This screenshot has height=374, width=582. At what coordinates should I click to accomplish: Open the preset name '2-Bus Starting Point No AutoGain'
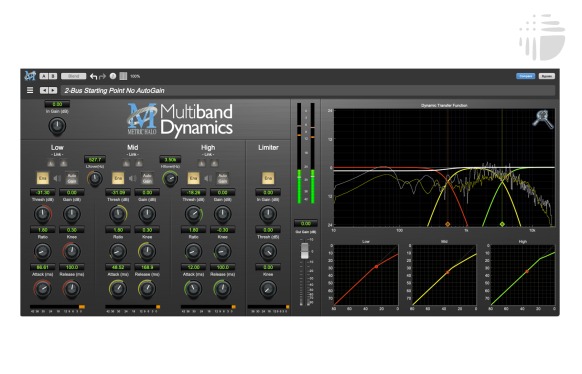(114, 91)
